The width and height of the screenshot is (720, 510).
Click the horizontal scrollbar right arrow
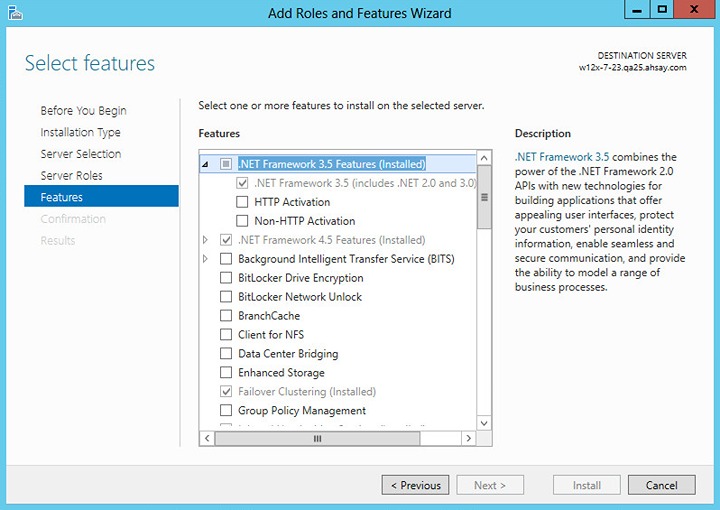click(x=469, y=438)
